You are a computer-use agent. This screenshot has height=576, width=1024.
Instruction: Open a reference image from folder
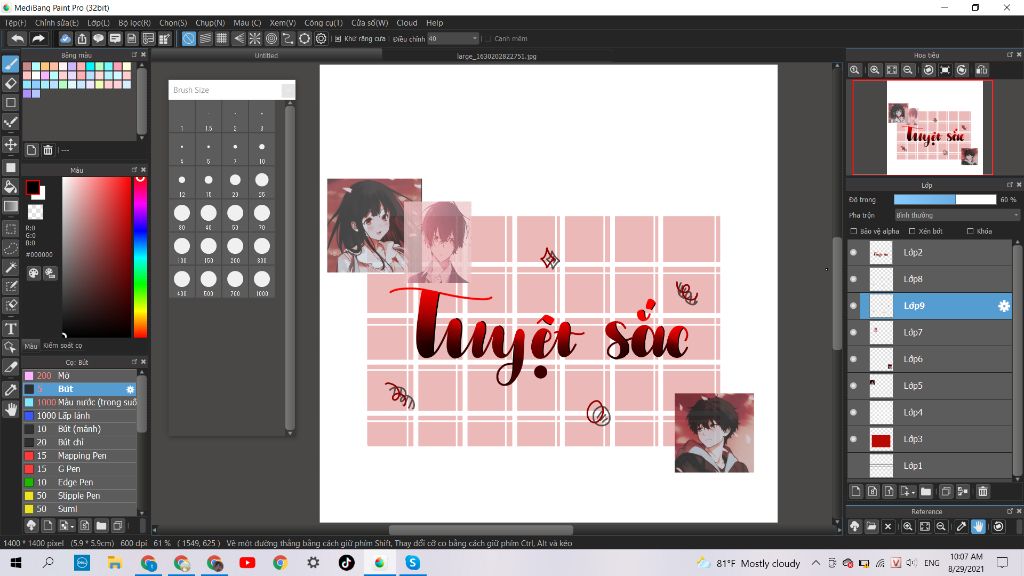pyautogui.click(x=871, y=526)
